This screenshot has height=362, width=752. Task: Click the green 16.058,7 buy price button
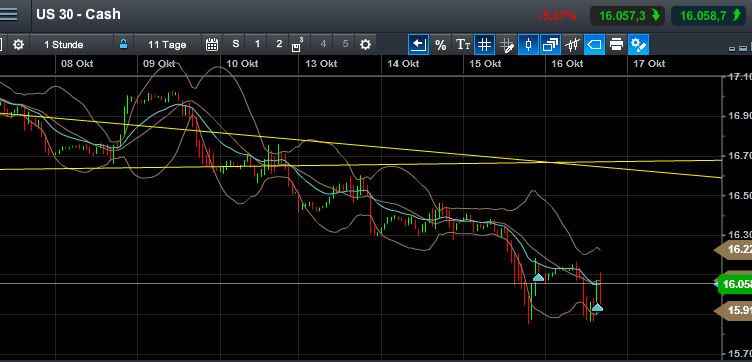pos(708,15)
